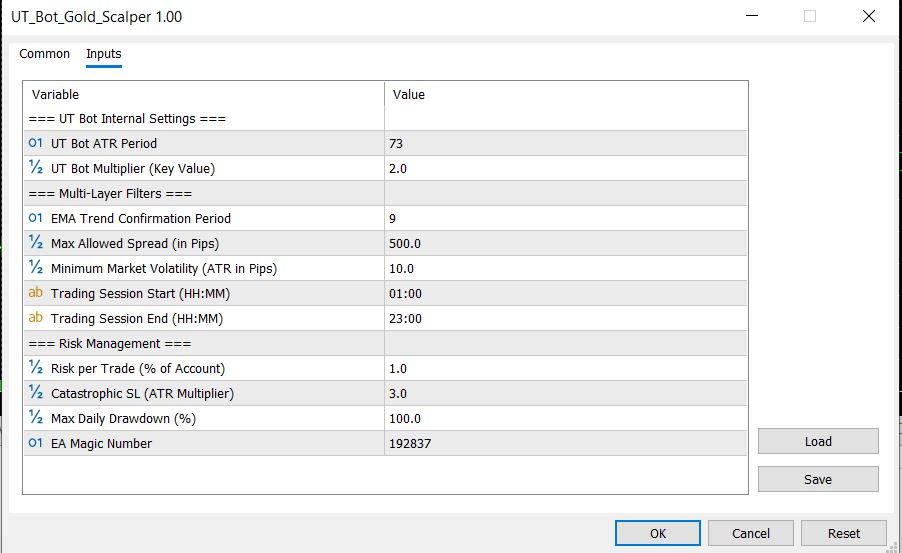Click the double icon for Max Allowed Spread
Image resolution: width=902 pixels, height=553 pixels.
click(x=36, y=242)
